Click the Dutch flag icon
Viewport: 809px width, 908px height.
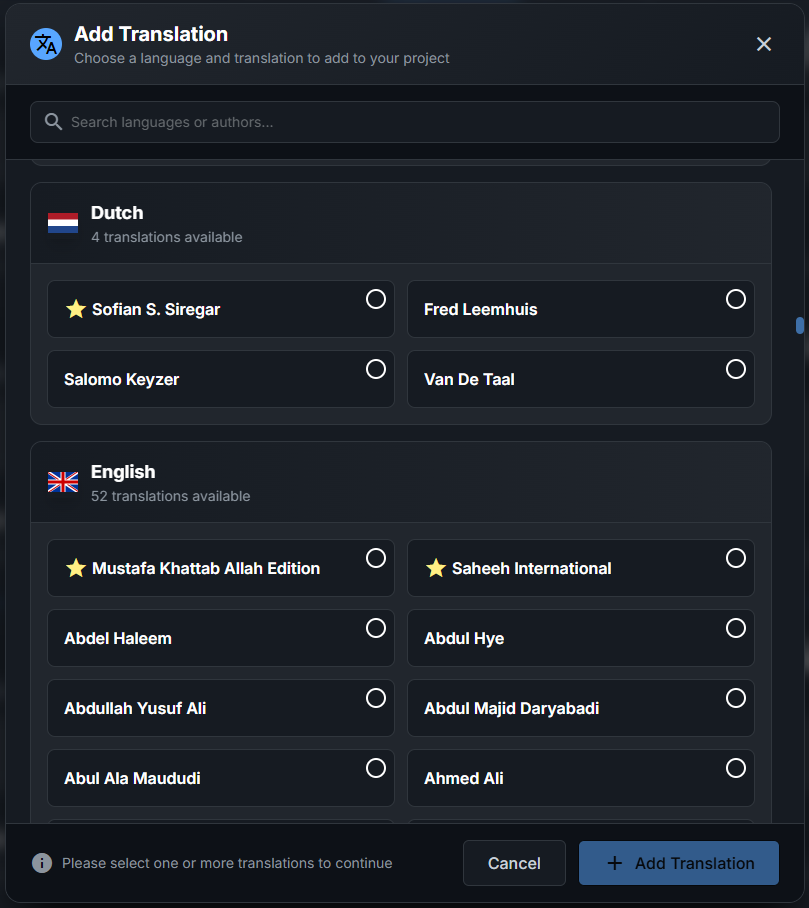[x=63, y=223]
